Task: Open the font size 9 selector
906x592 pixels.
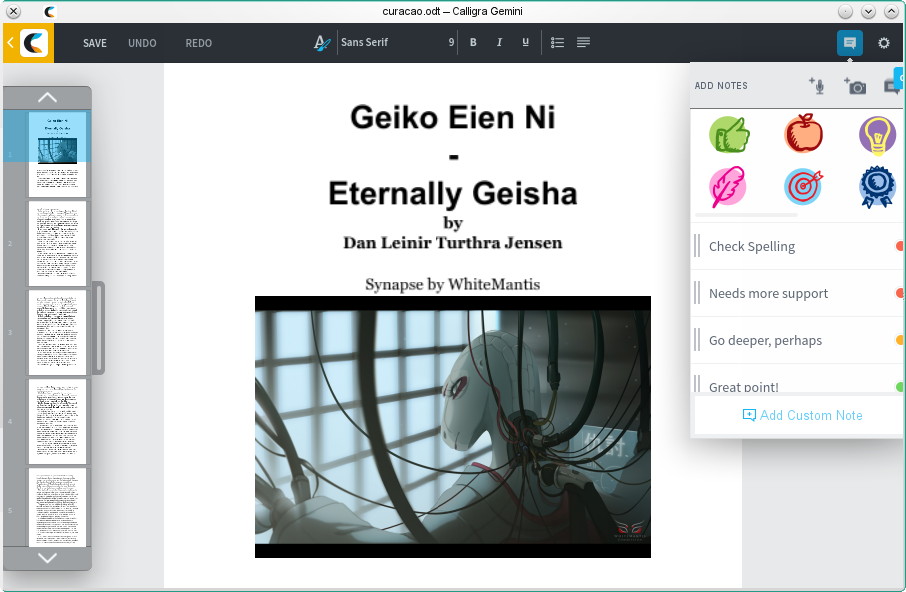Action: click(451, 43)
